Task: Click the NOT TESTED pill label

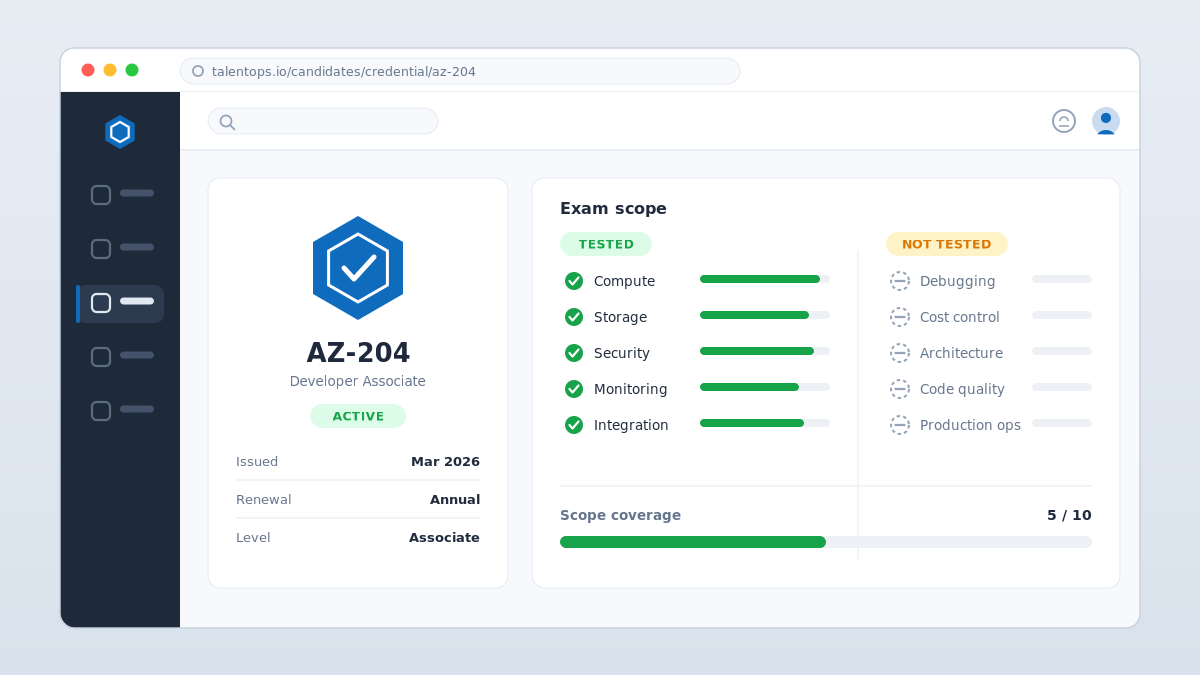Action: 947,244
